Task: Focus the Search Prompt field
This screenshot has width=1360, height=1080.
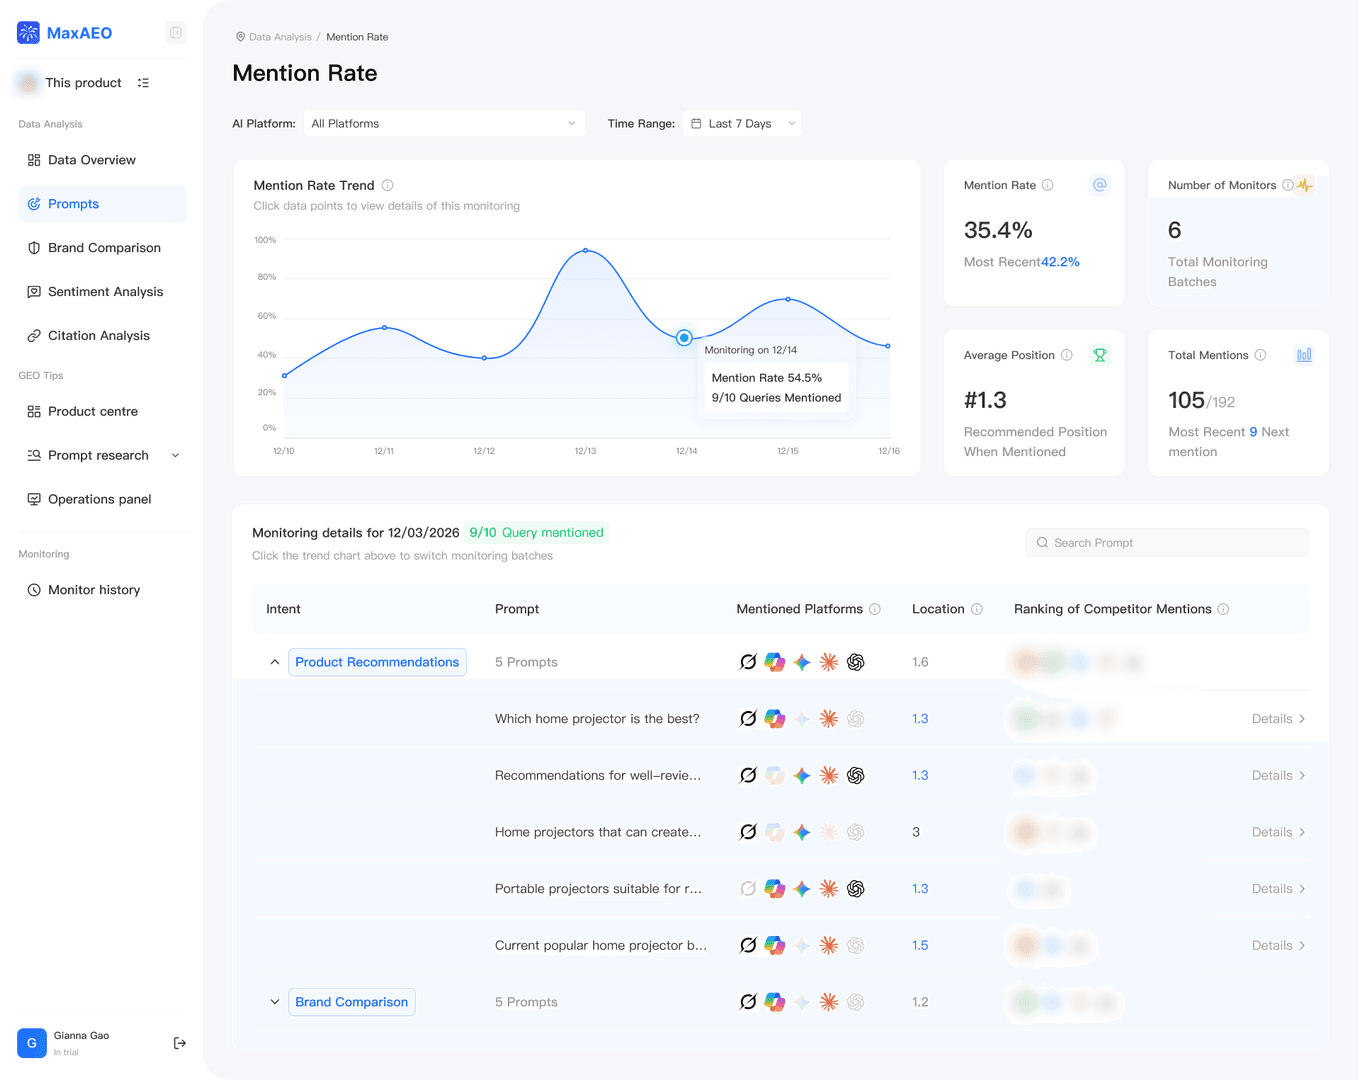Action: tap(1167, 543)
